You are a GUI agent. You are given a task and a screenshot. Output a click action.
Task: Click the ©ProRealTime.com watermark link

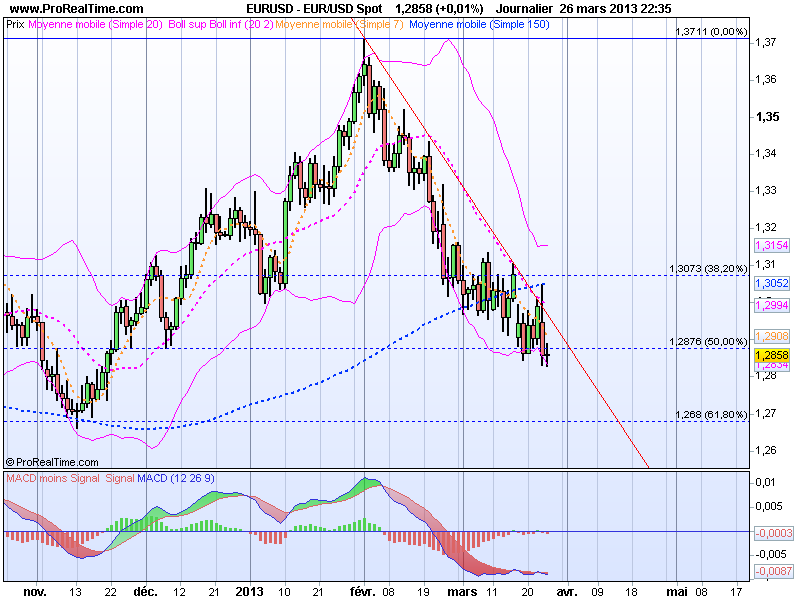[x=50, y=462]
